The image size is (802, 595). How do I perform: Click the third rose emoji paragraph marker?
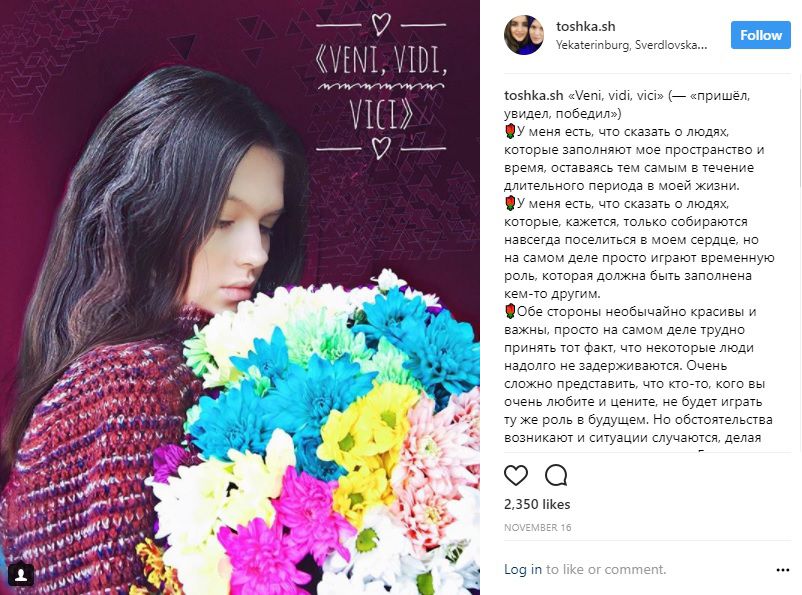coord(510,311)
